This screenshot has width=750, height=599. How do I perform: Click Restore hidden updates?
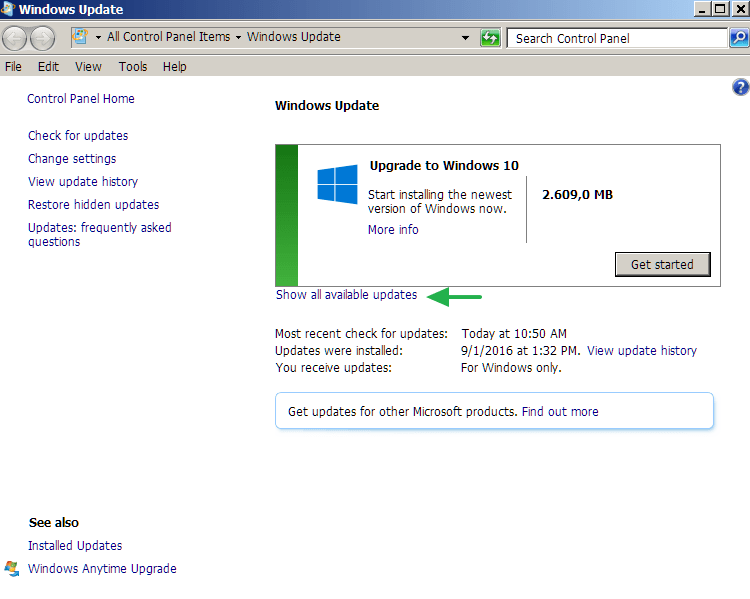[93, 204]
